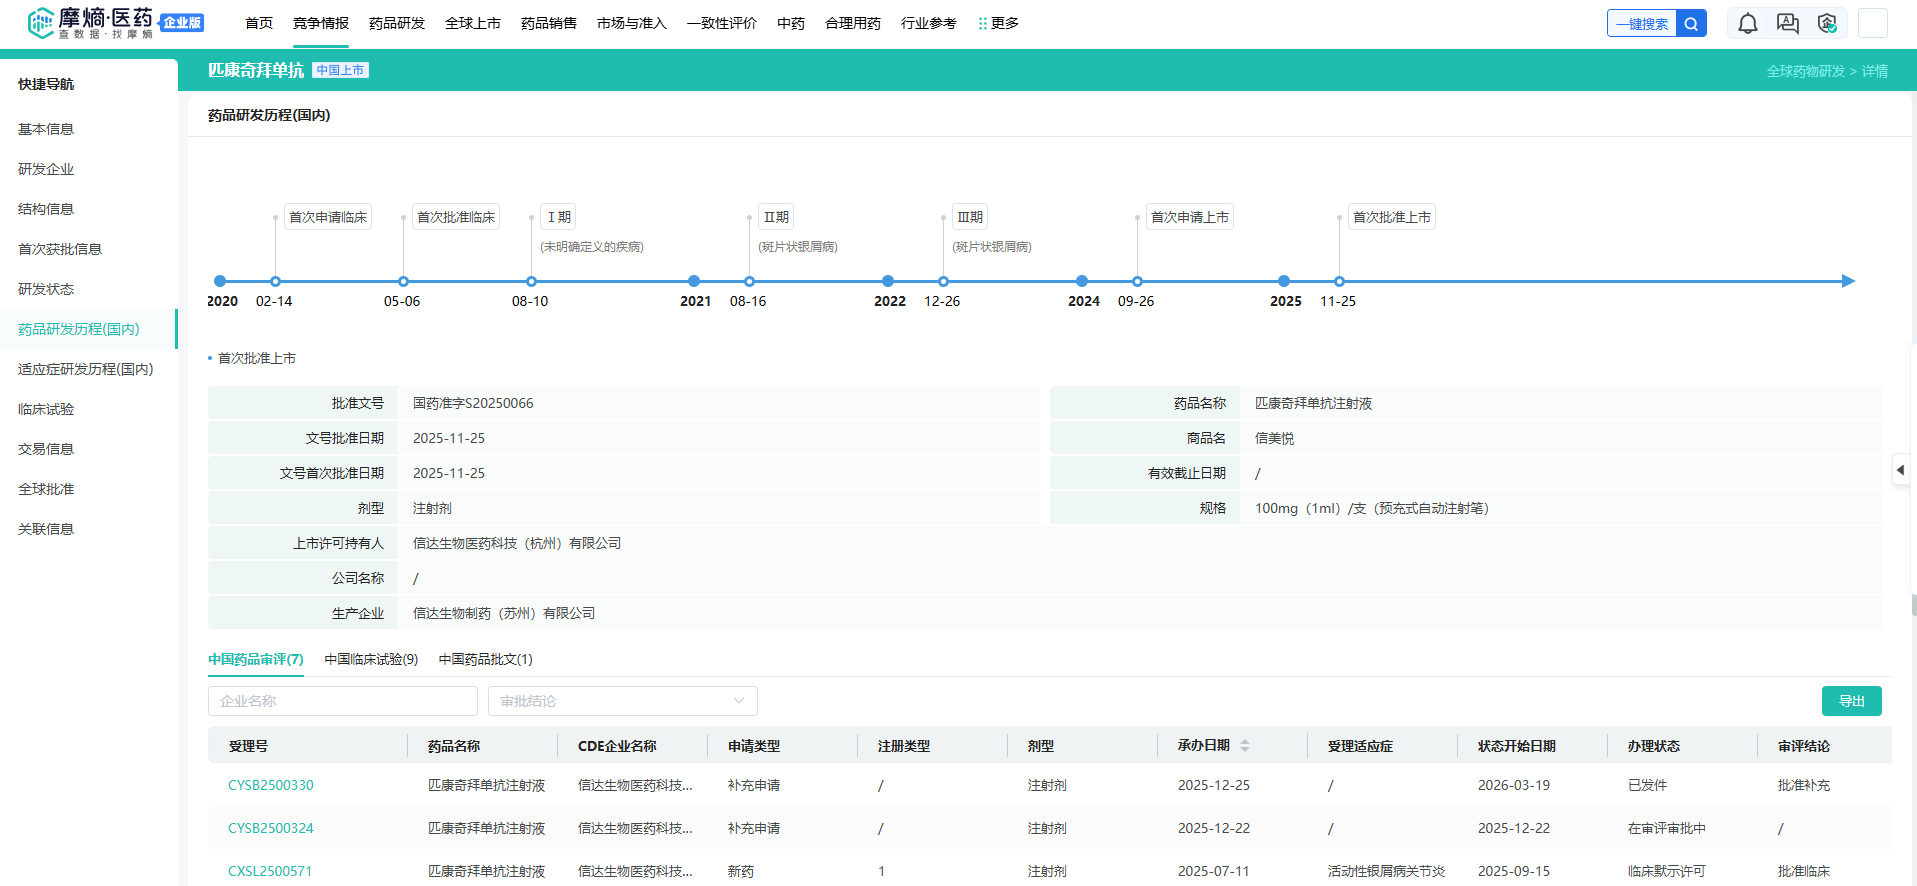Go to 临床试验 in quick navigation

(x=46, y=409)
